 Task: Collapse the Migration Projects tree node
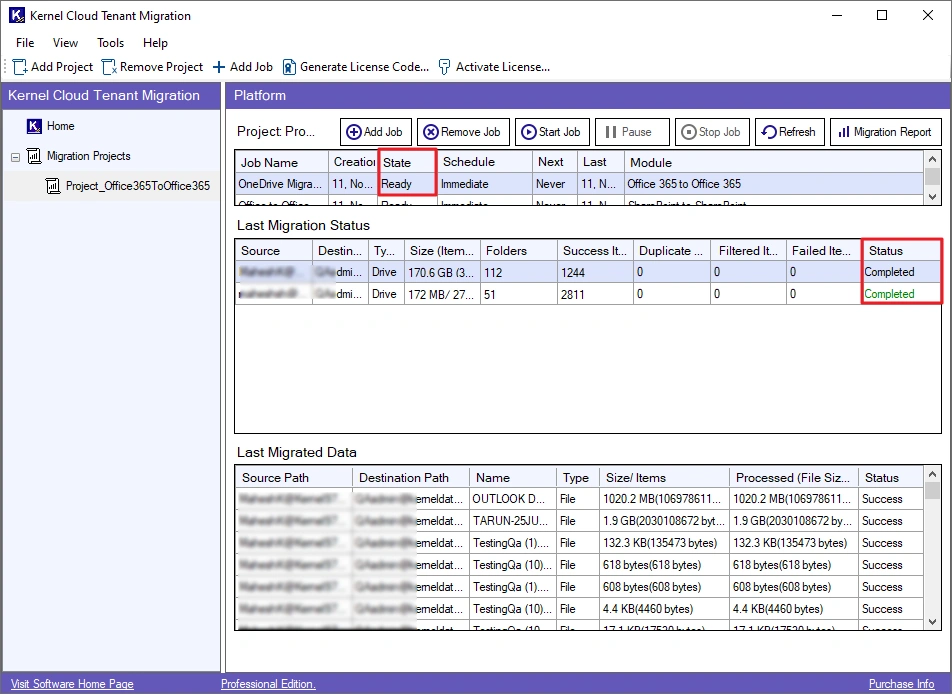15,157
